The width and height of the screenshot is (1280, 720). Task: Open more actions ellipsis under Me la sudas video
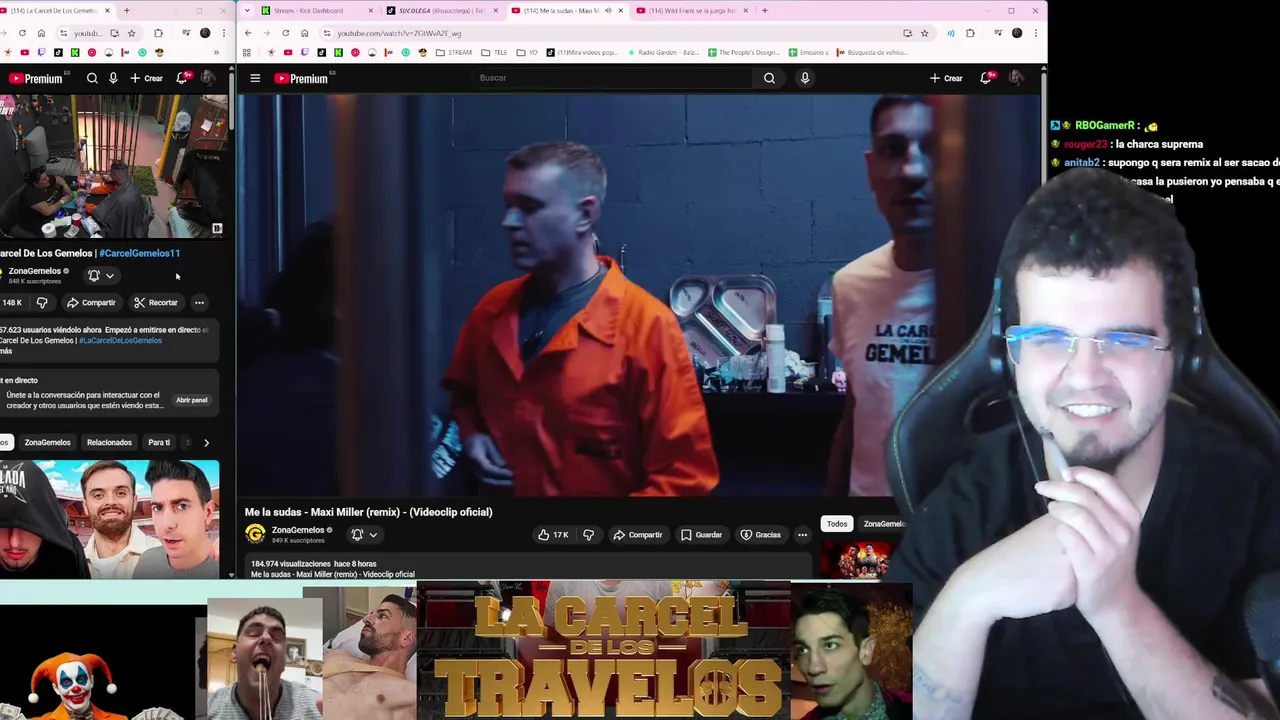click(802, 535)
